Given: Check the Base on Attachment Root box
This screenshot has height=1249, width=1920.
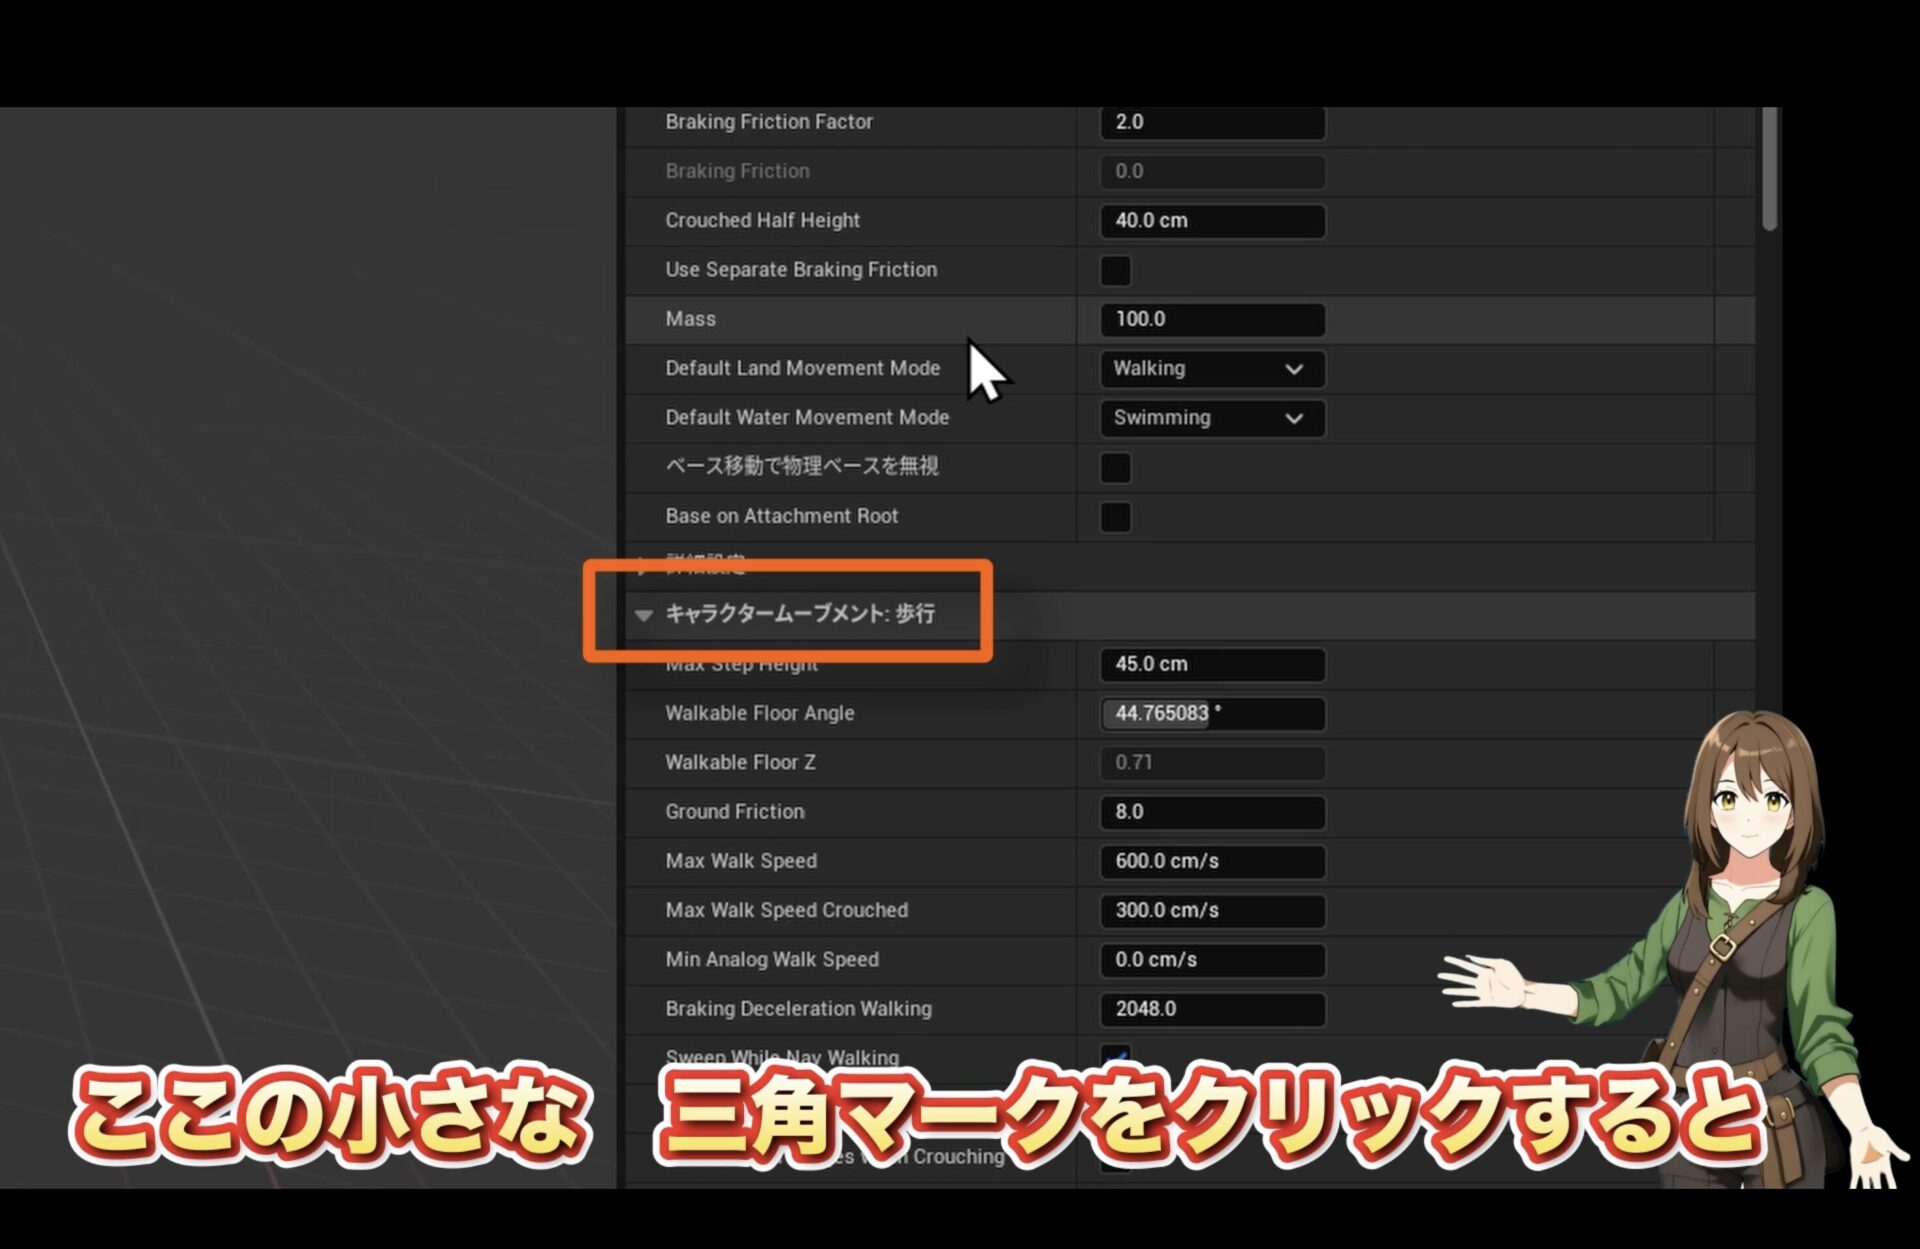Looking at the screenshot, I should point(1115,517).
